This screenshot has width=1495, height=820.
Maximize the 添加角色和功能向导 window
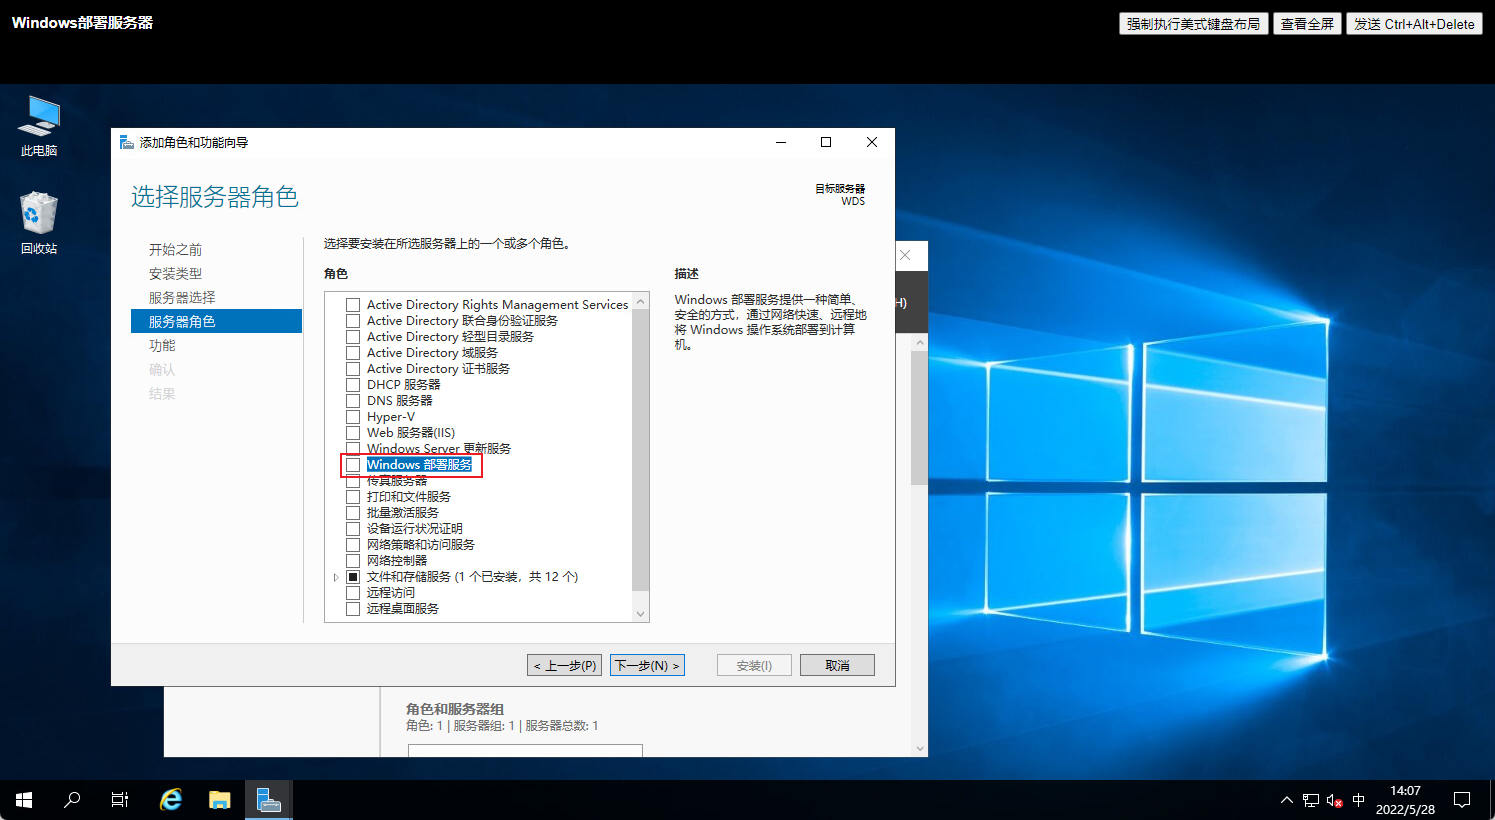(x=826, y=142)
